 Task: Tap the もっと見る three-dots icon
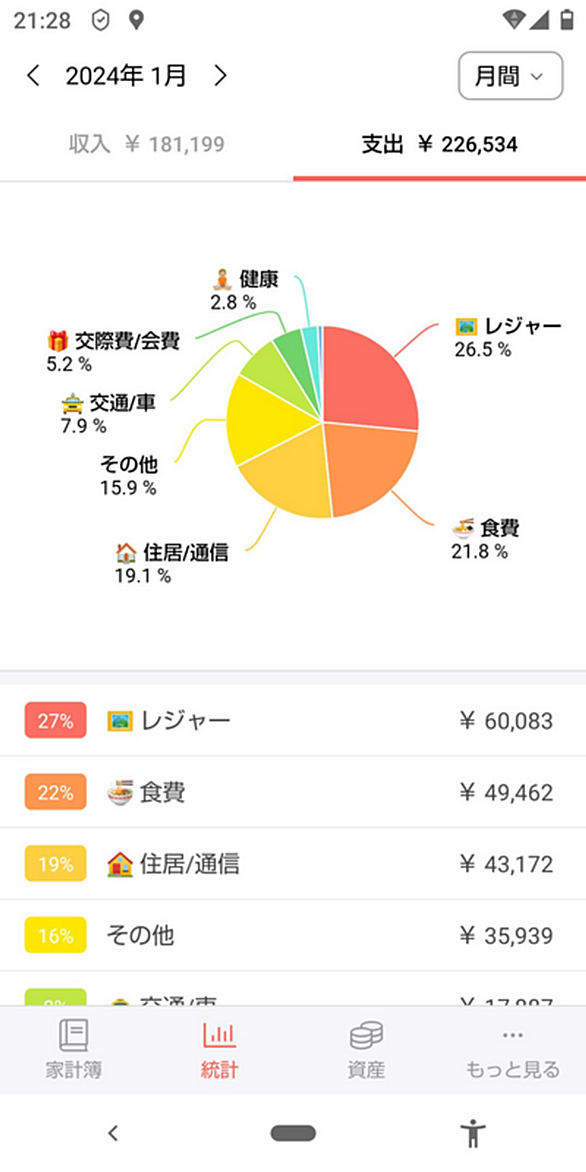pyautogui.click(x=513, y=1035)
